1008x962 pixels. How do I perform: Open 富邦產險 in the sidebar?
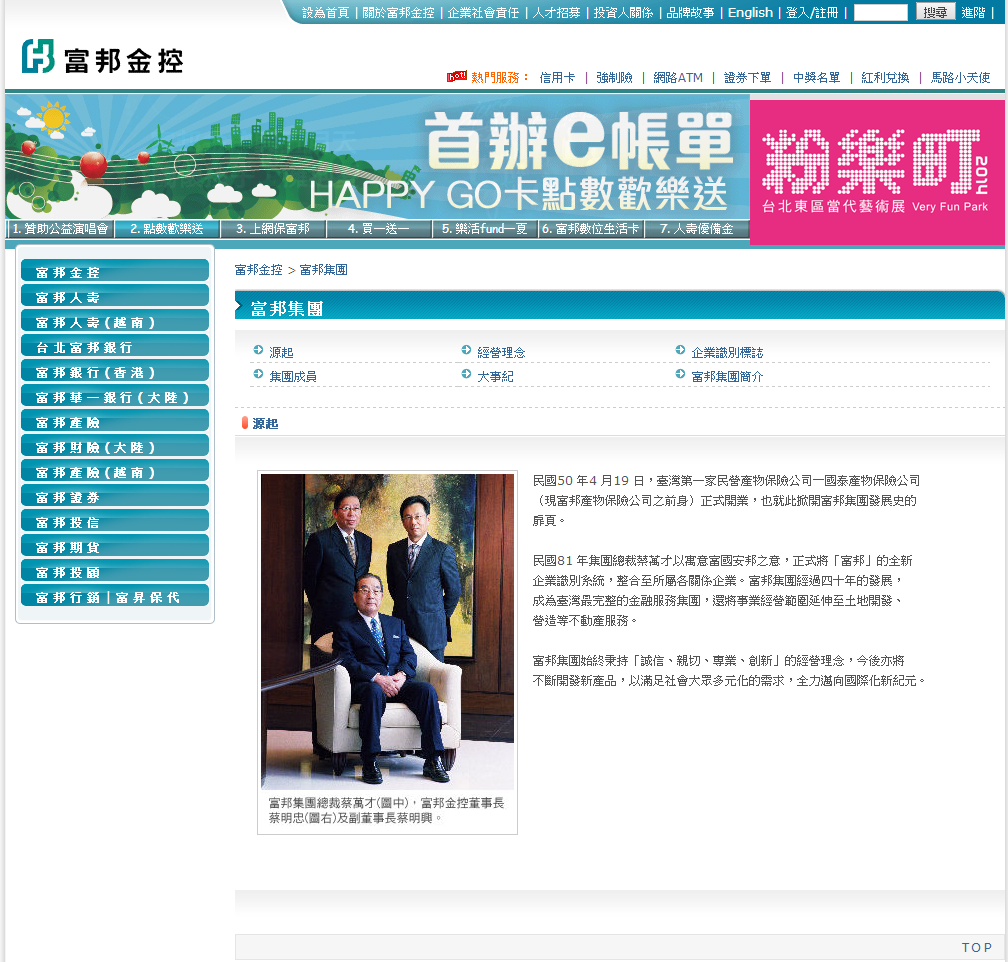pos(115,422)
